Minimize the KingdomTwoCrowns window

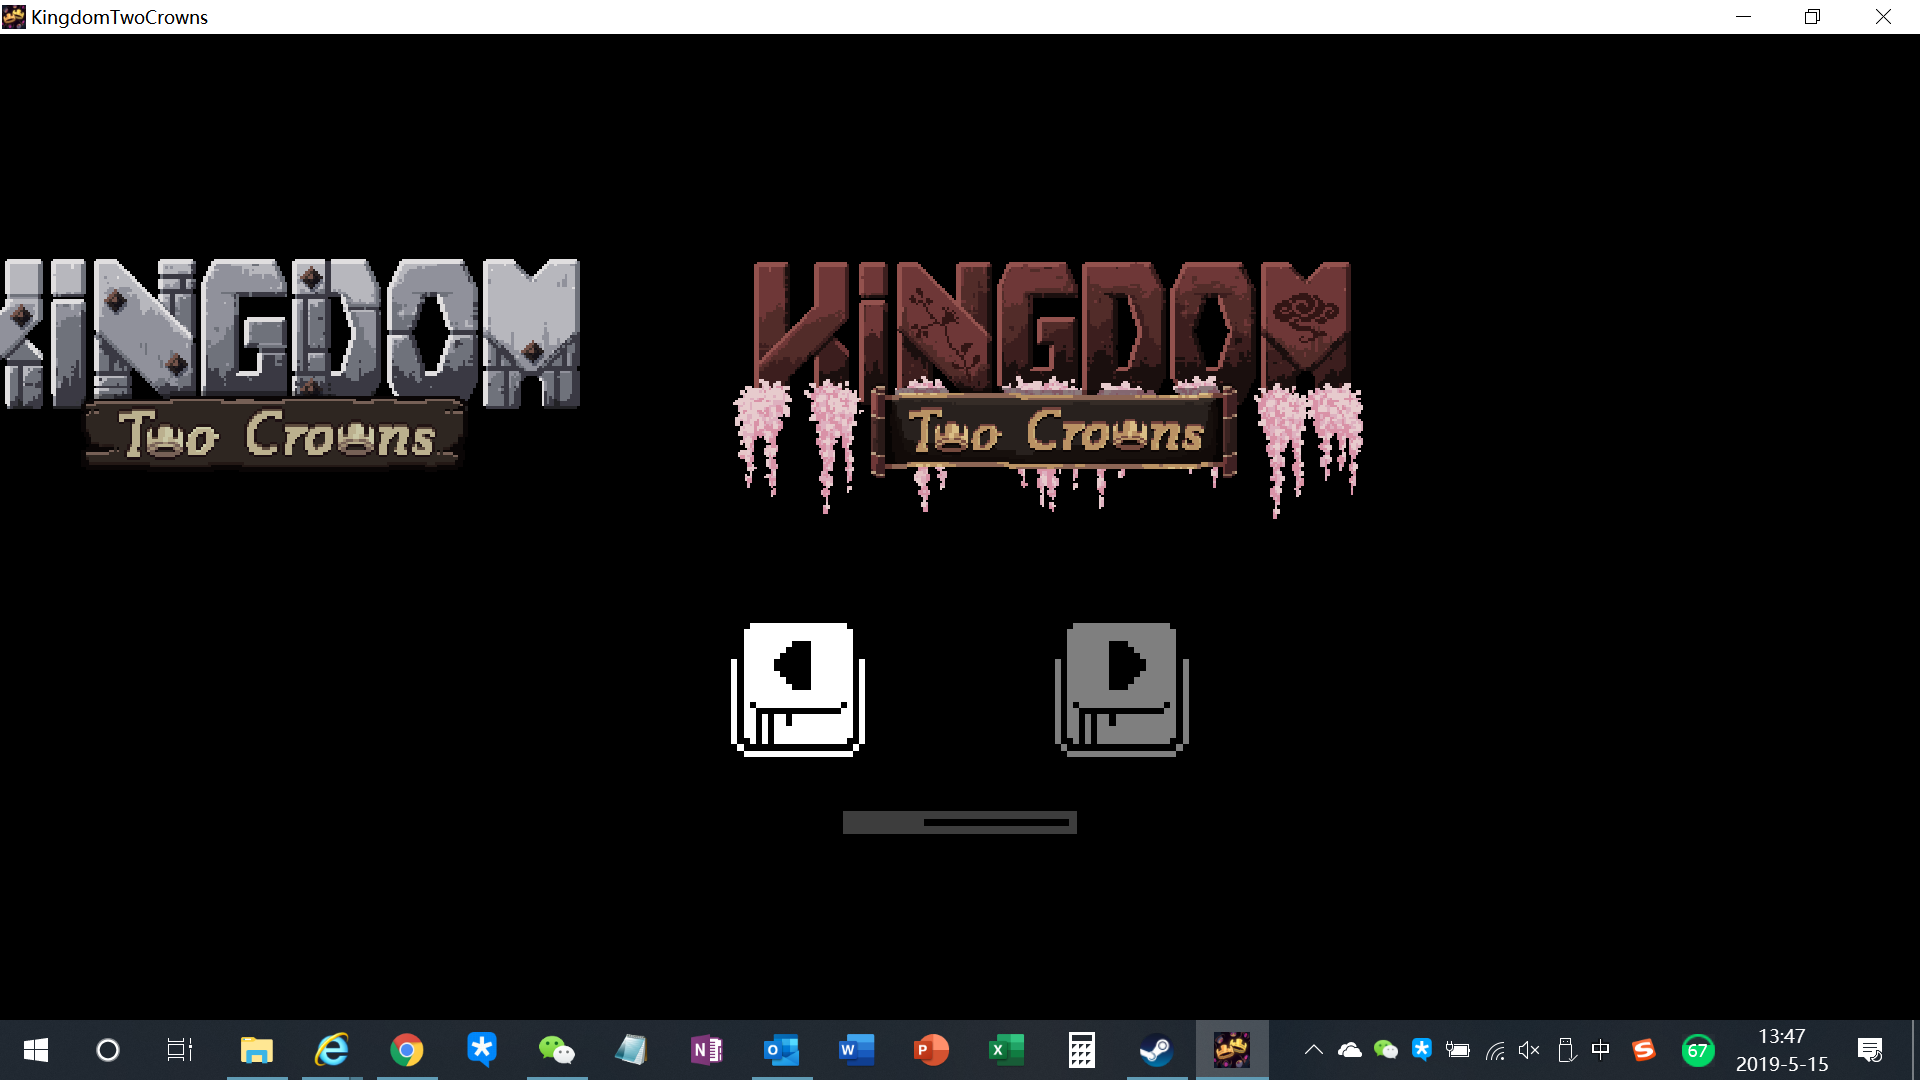1744,17
